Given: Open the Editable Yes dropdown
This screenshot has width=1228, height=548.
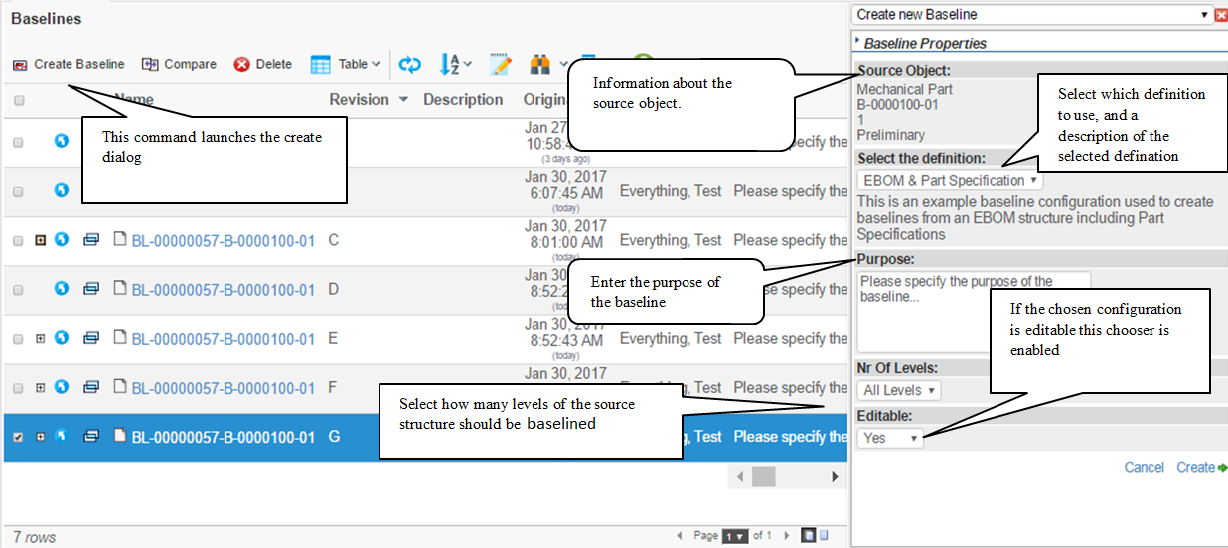Looking at the screenshot, I should (x=889, y=438).
